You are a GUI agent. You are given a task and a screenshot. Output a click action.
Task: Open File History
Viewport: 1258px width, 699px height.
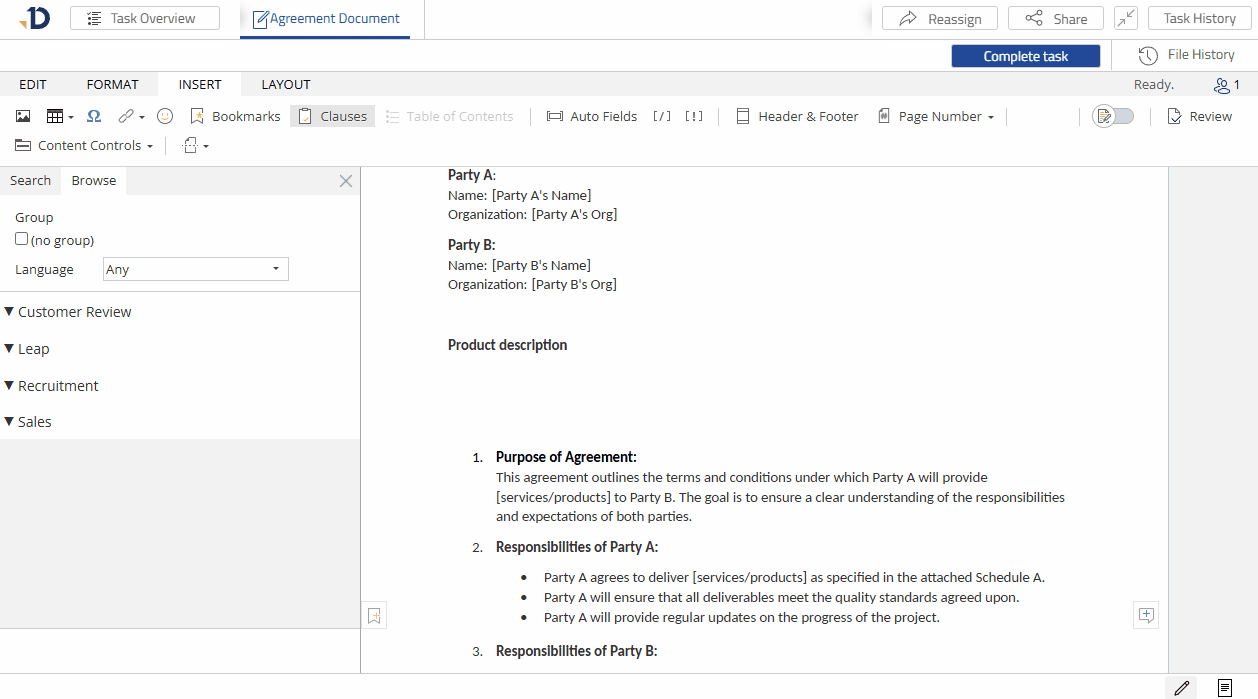click(1186, 55)
